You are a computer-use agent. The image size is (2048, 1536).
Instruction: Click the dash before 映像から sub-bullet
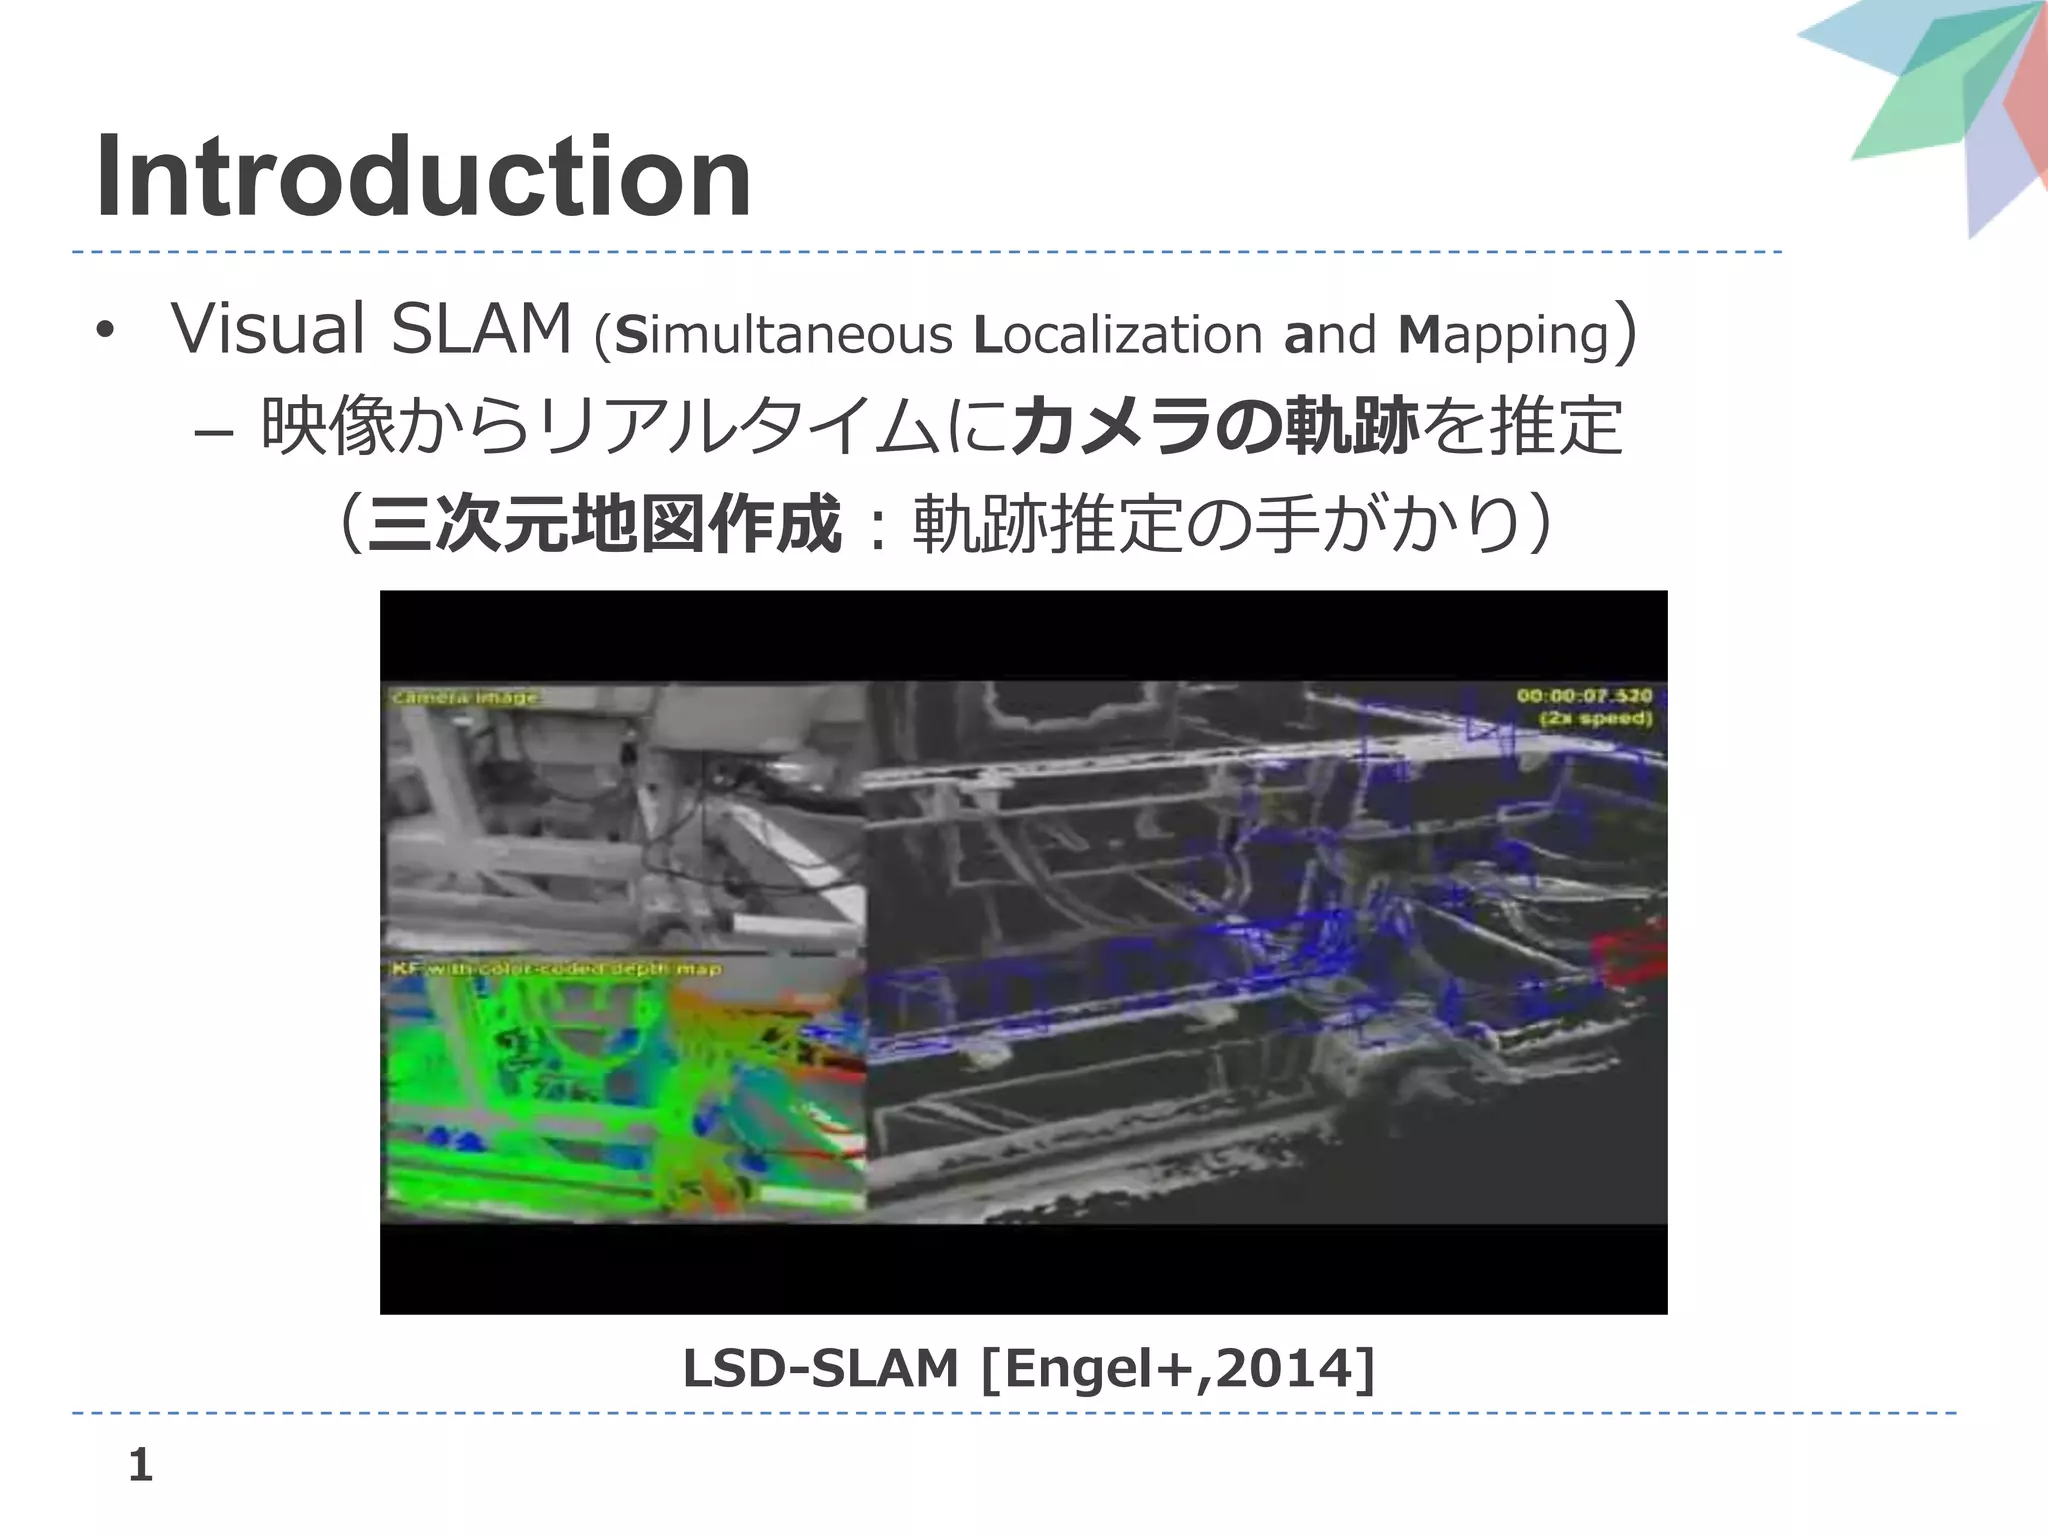(x=213, y=432)
